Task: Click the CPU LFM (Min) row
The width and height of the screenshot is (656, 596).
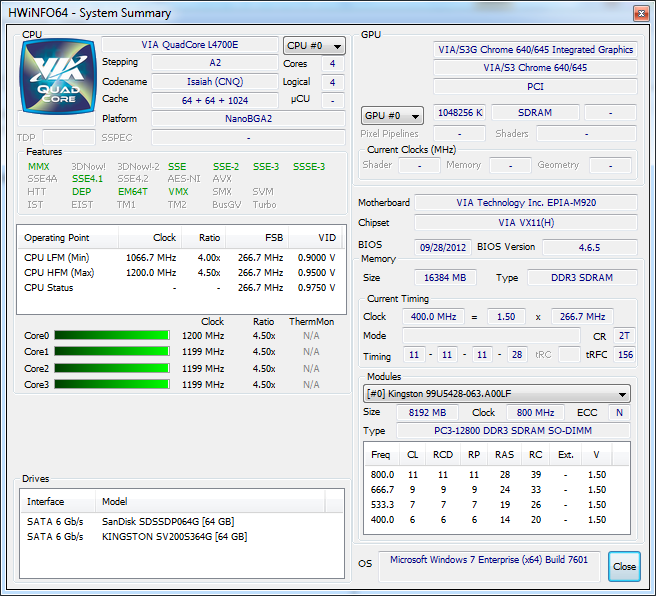Action: [x=180, y=258]
